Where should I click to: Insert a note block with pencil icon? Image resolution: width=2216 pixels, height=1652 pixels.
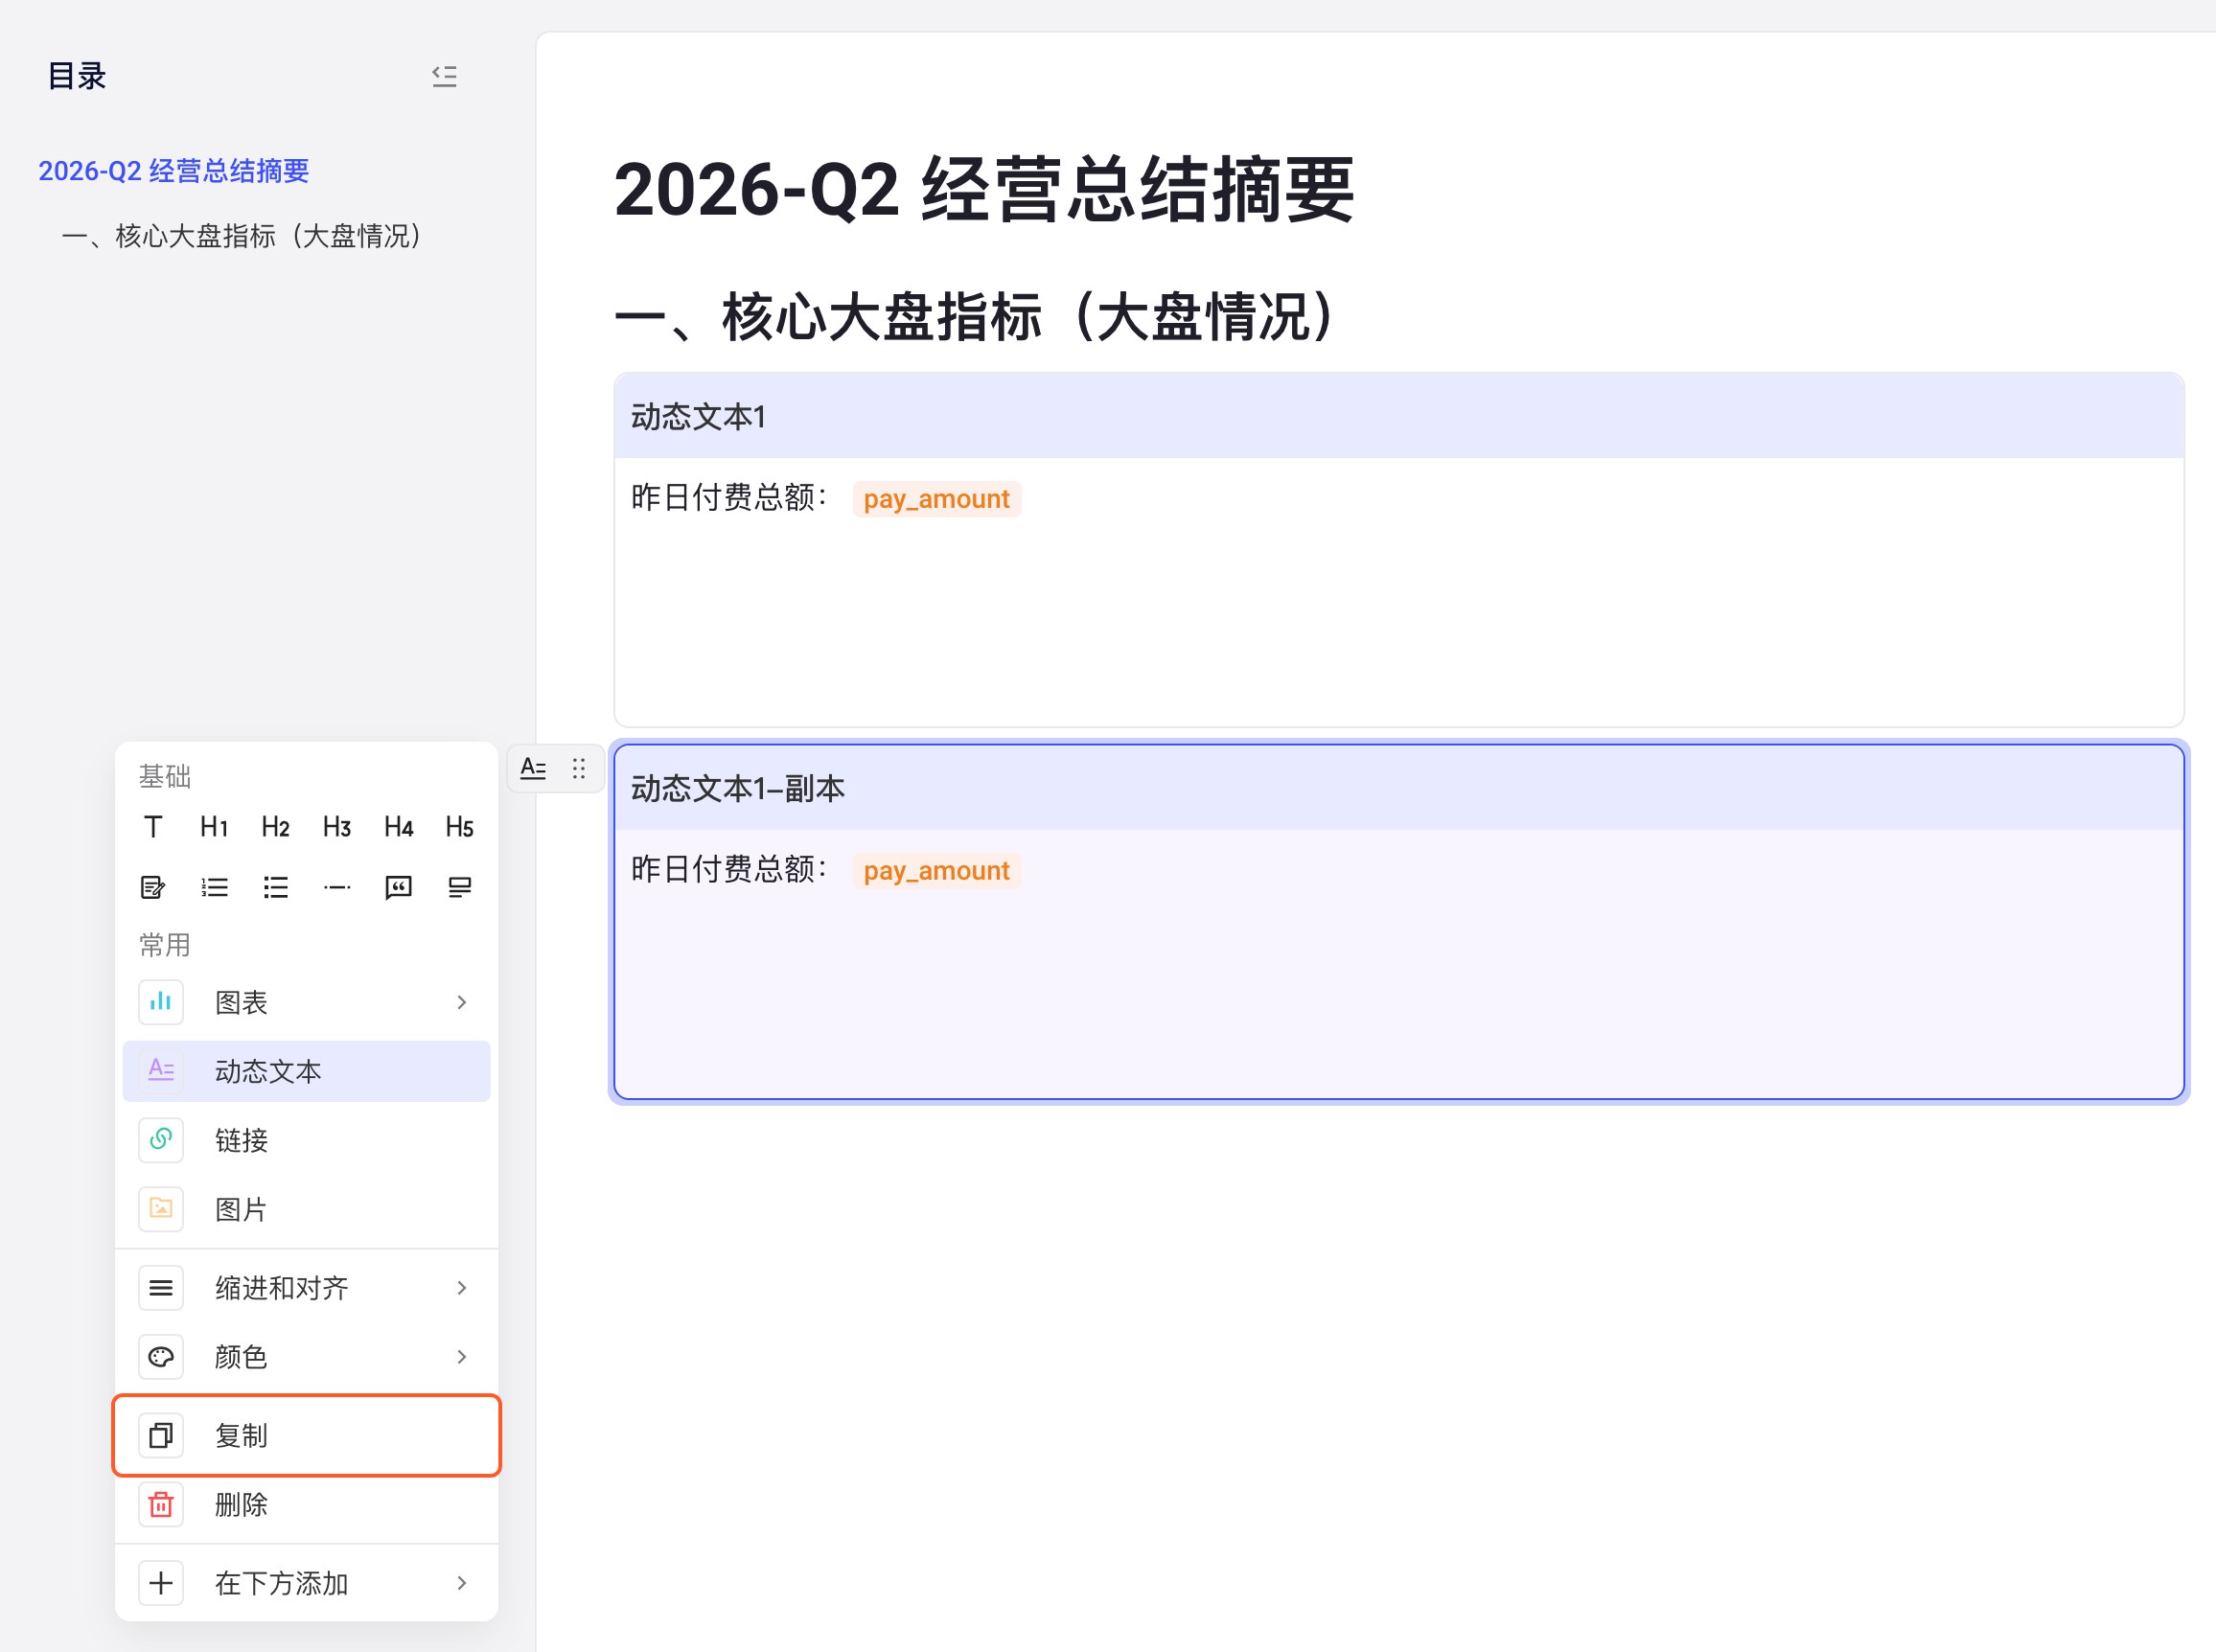click(x=153, y=887)
